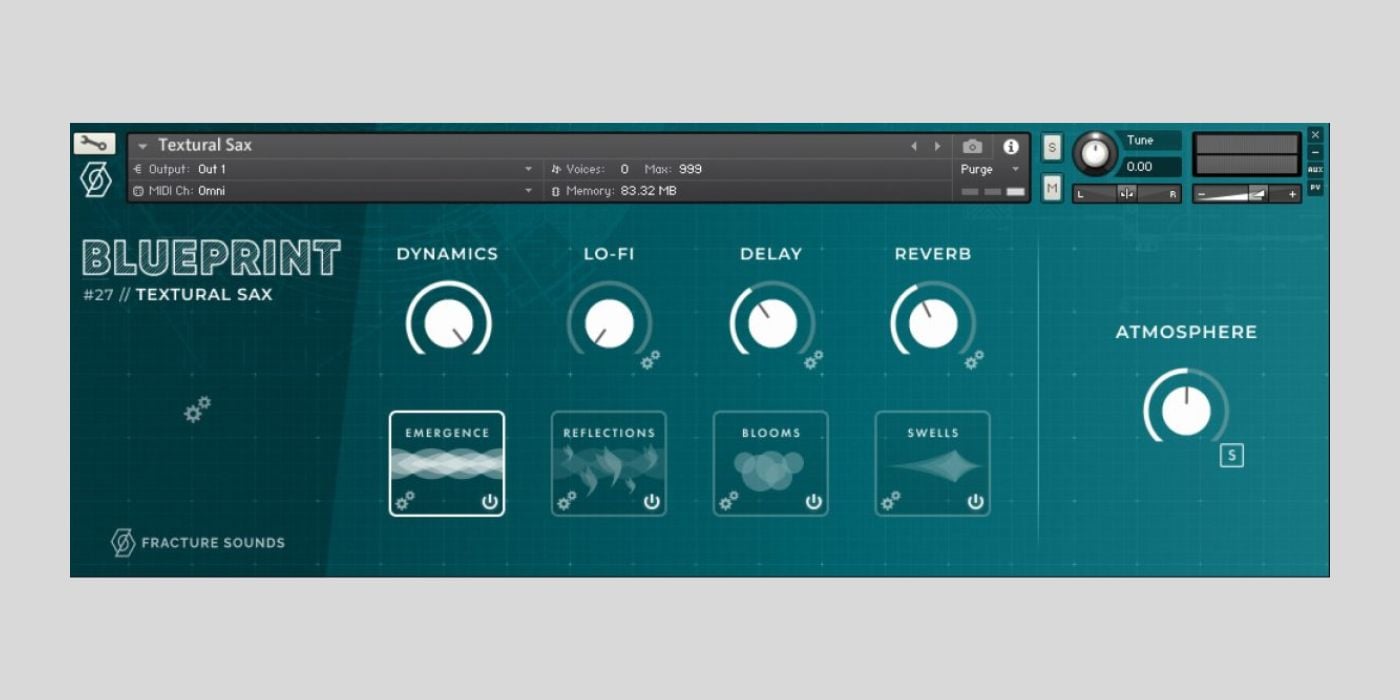The width and height of the screenshot is (1400, 700).
Task: Minimize the instrument with the minus button
Action: (x=1315, y=152)
